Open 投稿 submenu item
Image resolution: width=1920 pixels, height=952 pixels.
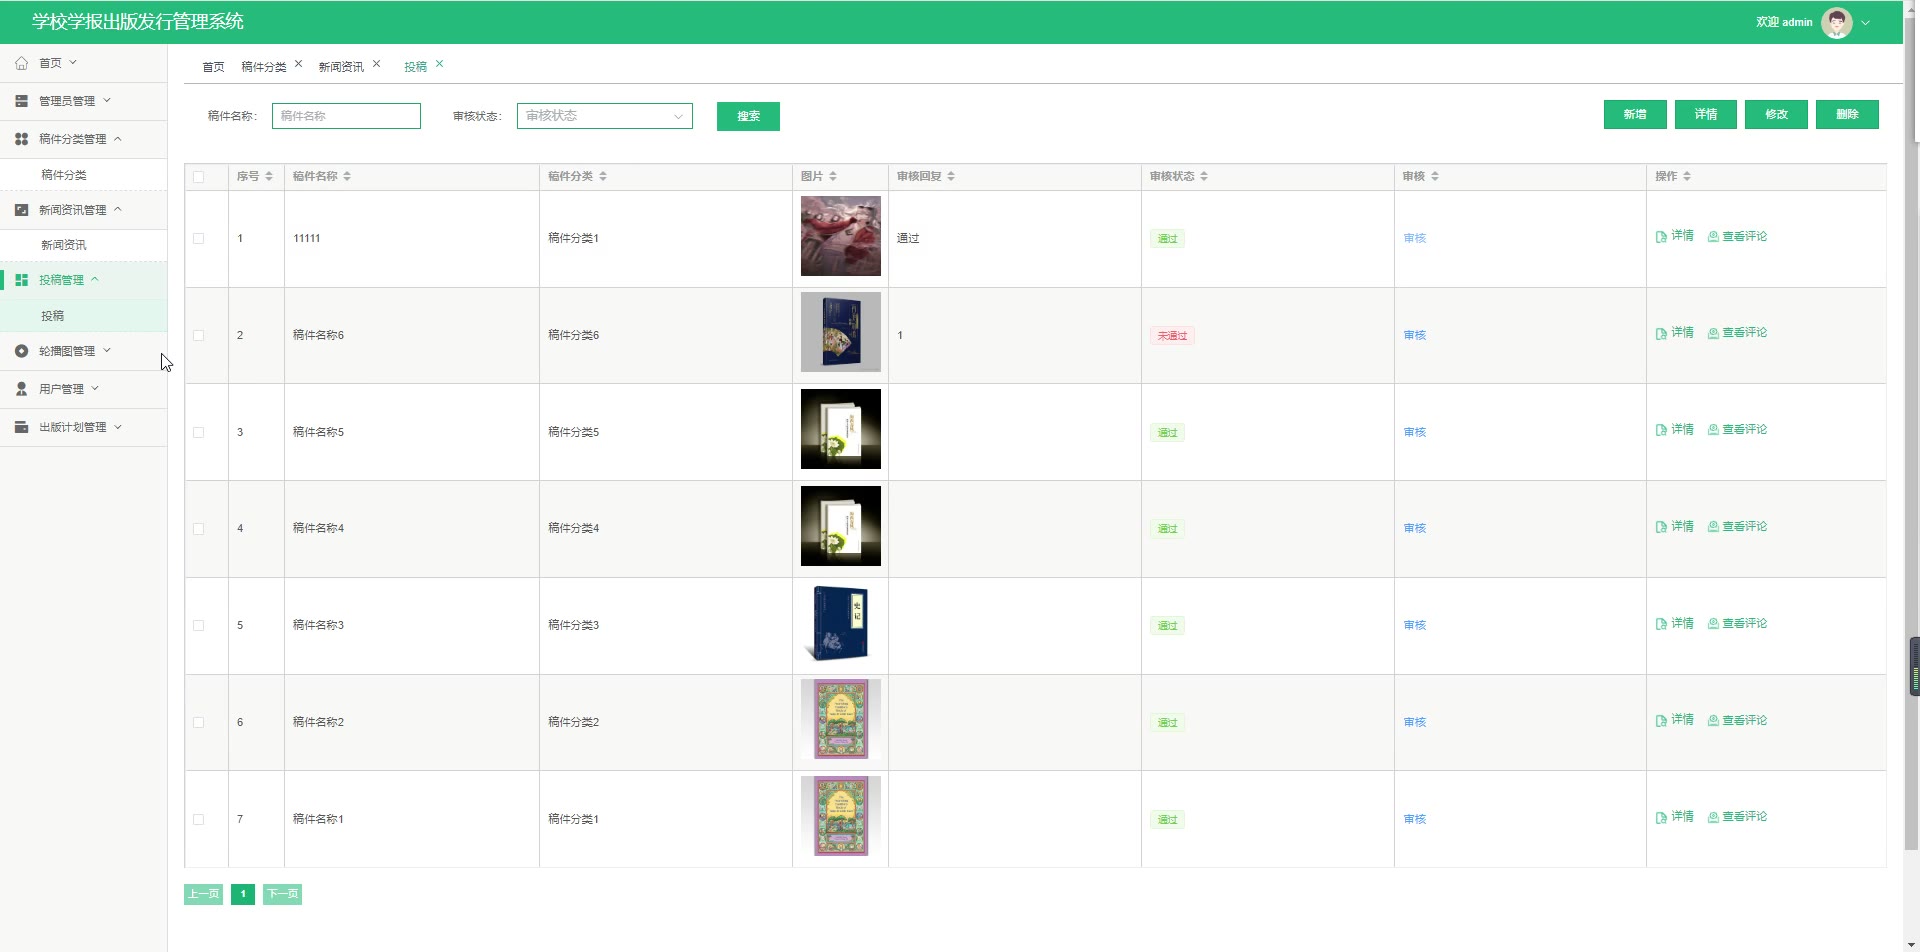pos(83,316)
